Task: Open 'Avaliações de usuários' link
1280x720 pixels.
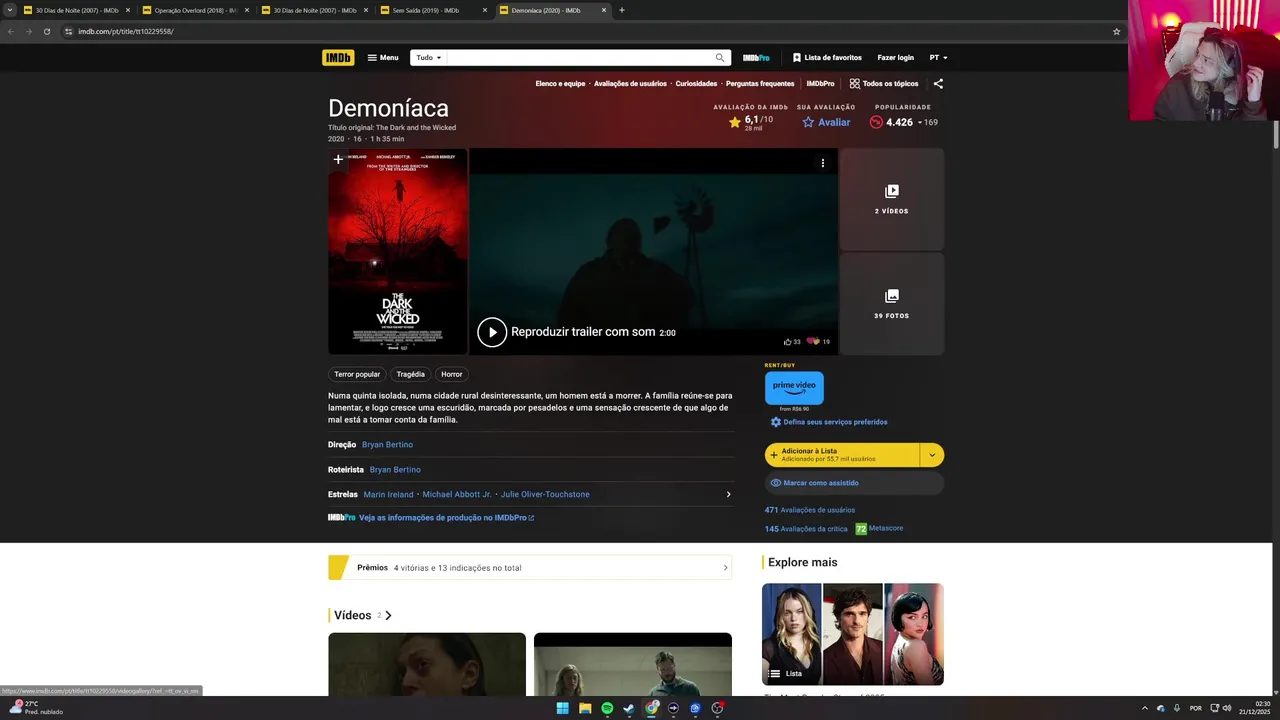Action: pos(630,84)
